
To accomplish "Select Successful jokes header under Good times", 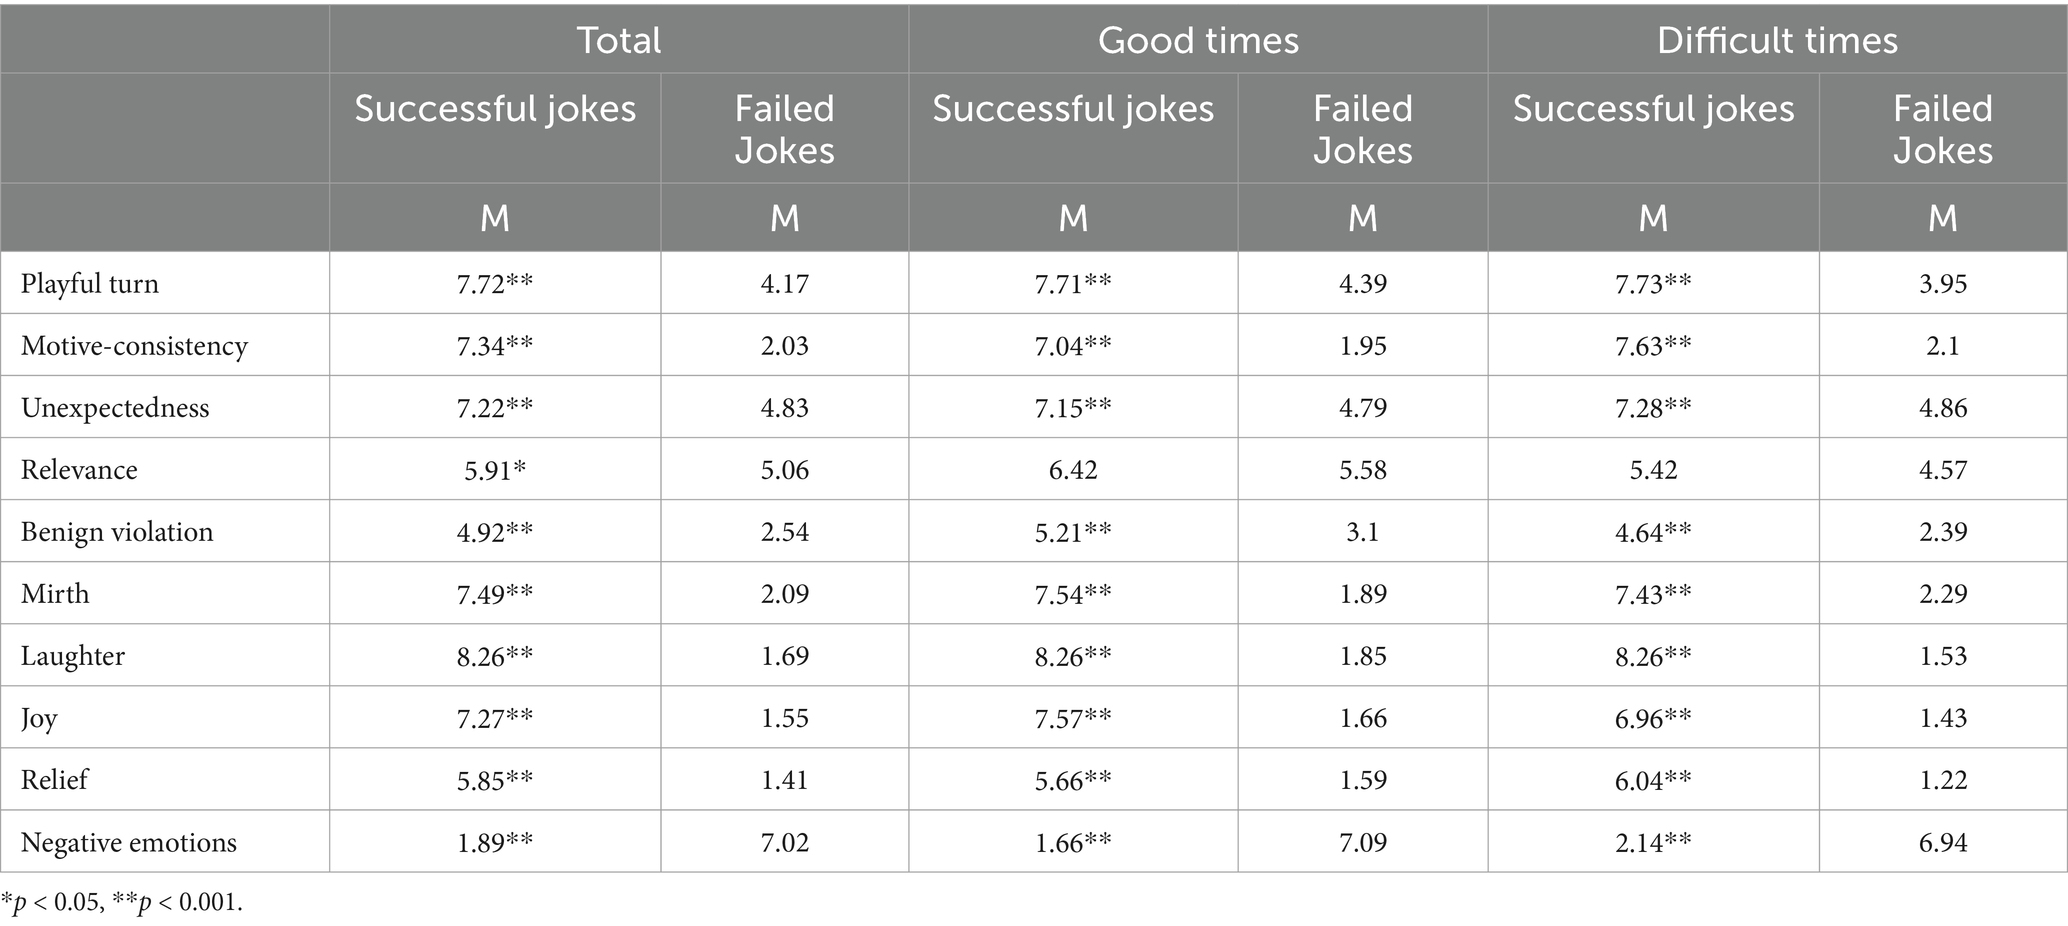I will (x=1073, y=108).
